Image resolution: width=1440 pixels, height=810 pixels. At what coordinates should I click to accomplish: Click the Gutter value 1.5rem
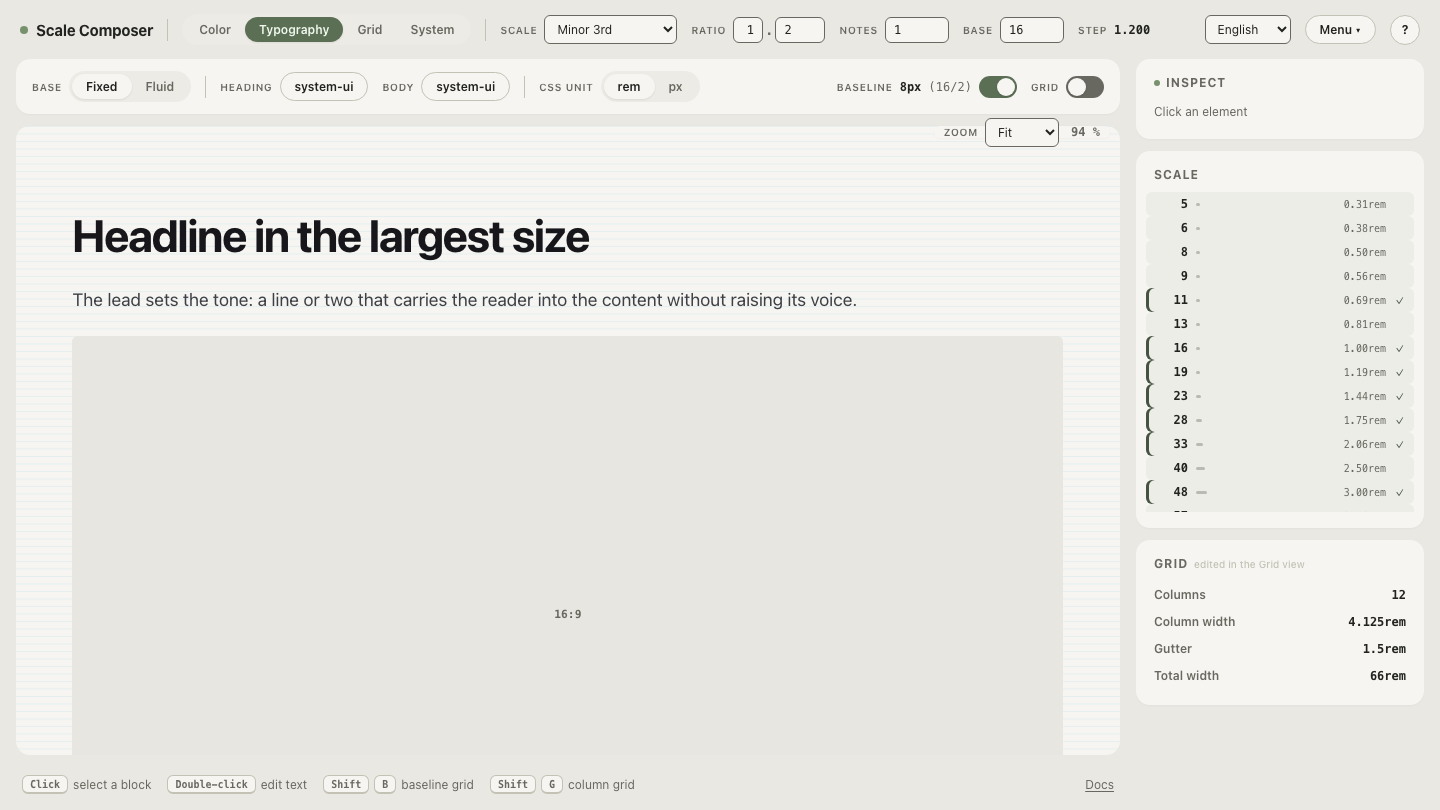tap(1384, 649)
